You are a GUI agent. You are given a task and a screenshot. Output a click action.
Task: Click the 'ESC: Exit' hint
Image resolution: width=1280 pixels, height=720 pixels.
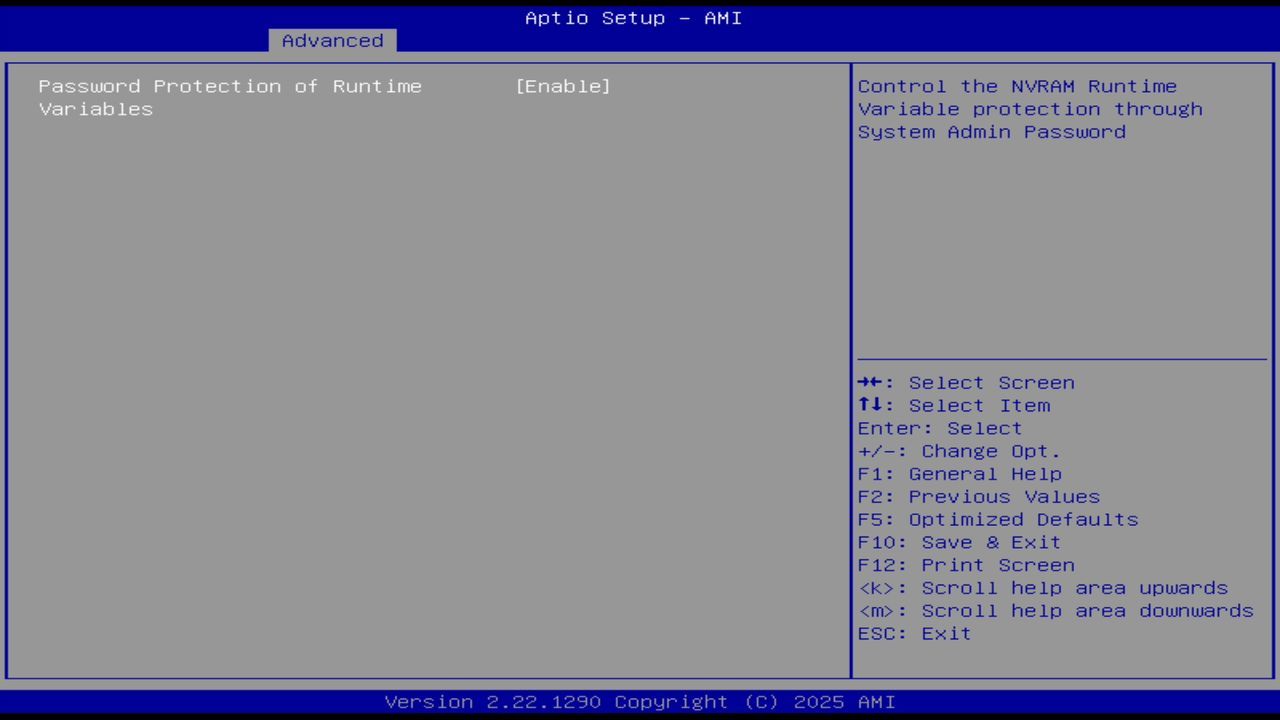coord(914,634)
